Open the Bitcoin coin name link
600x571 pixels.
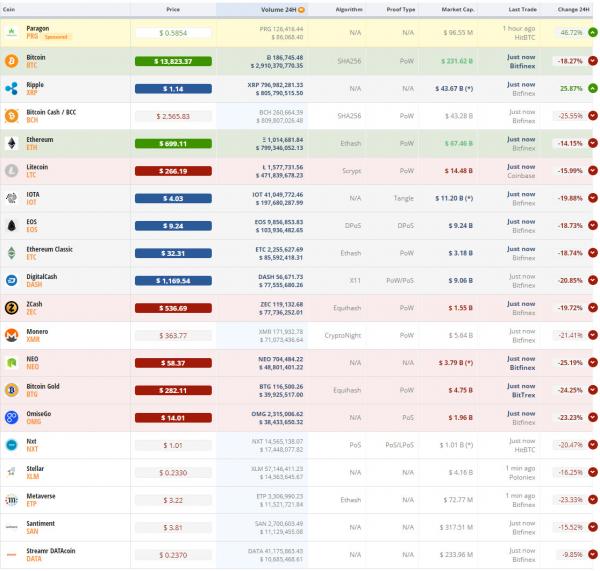click(x=36, y=57)
